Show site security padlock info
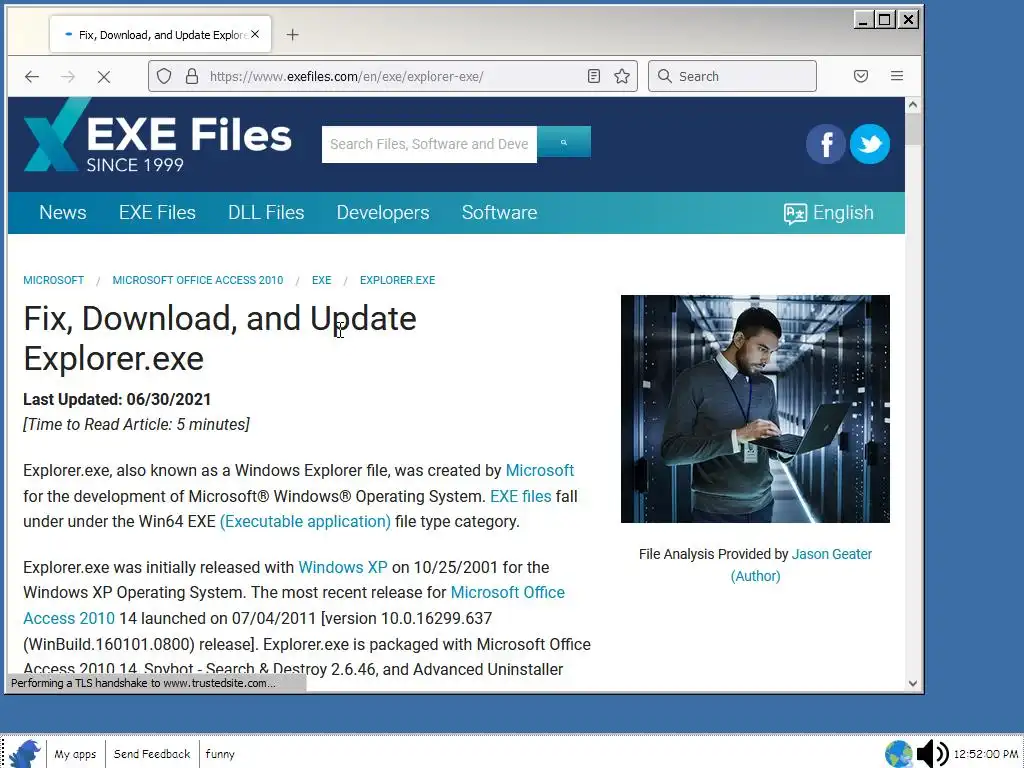The height and width of the screenshot is (768, 1024). coord(191,76)
